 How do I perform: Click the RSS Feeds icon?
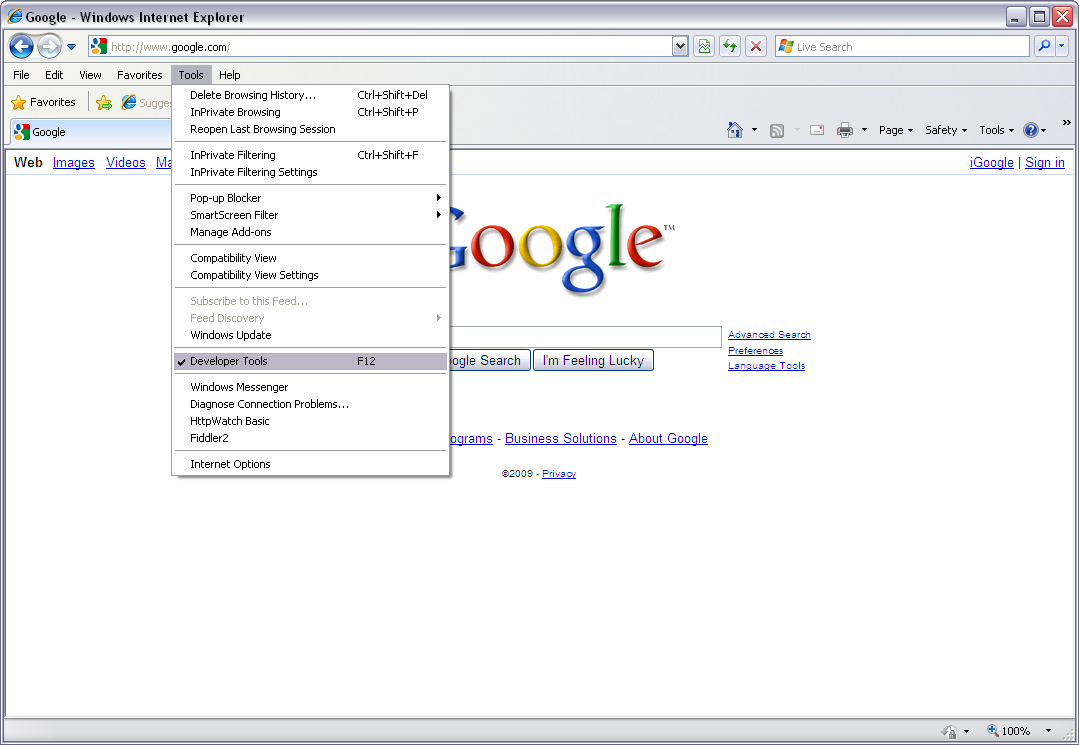[777, 130]
